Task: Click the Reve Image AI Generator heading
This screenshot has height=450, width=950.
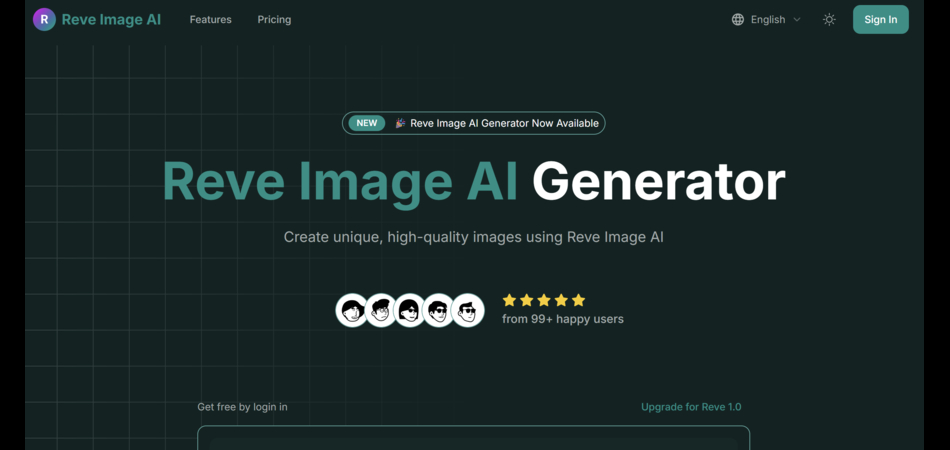Action: point(474,182)
